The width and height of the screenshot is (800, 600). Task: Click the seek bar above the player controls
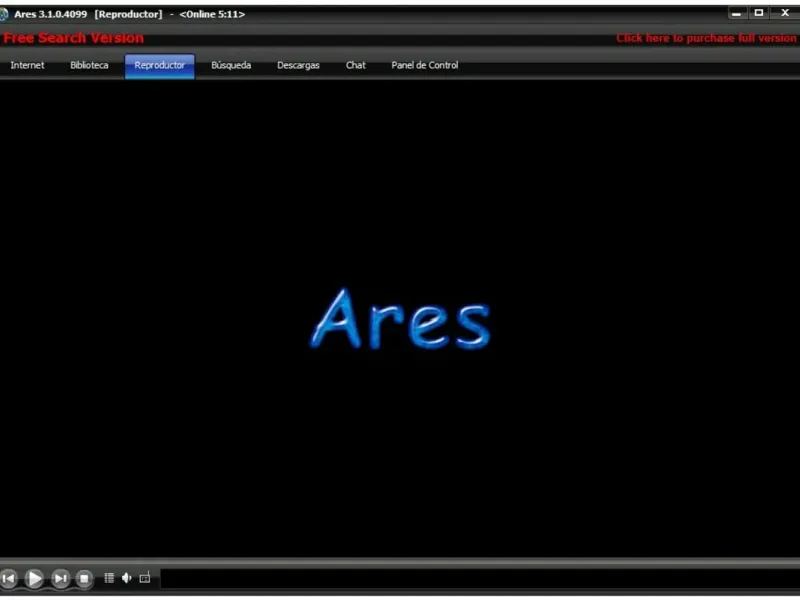[400, 562]
